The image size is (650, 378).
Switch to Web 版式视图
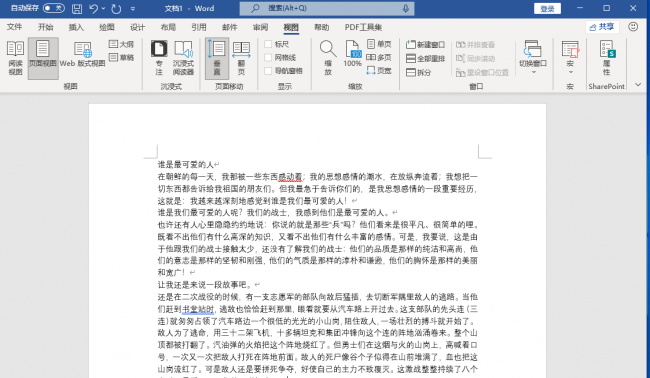(82, 55)
